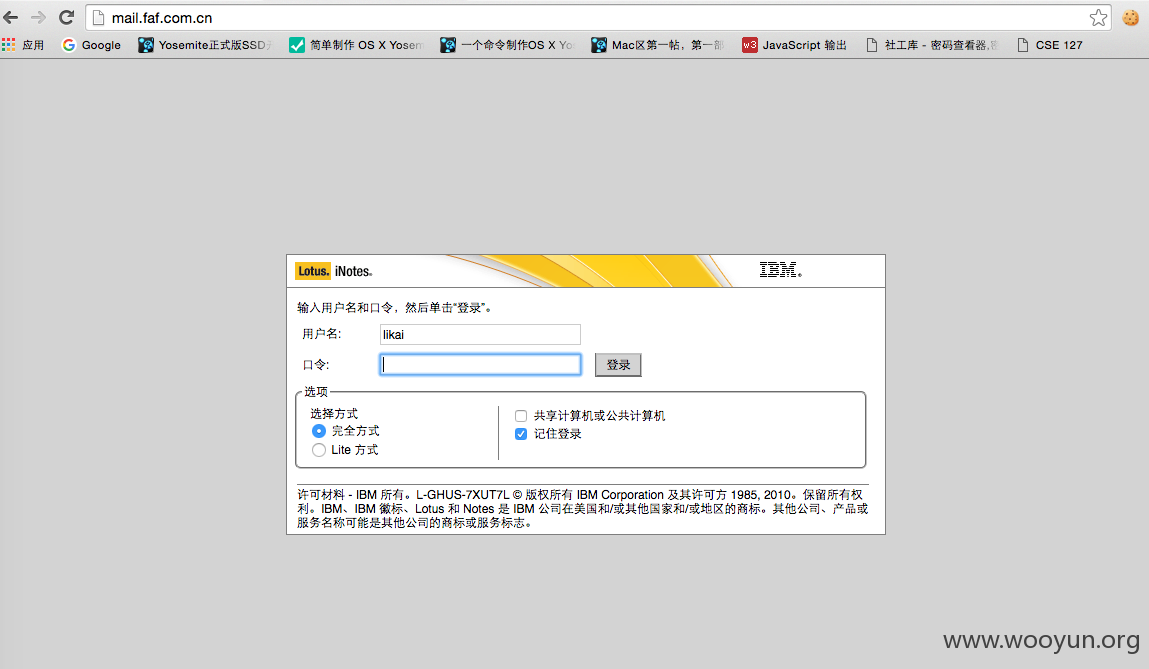Click the 登录 login button

point(618,364)
